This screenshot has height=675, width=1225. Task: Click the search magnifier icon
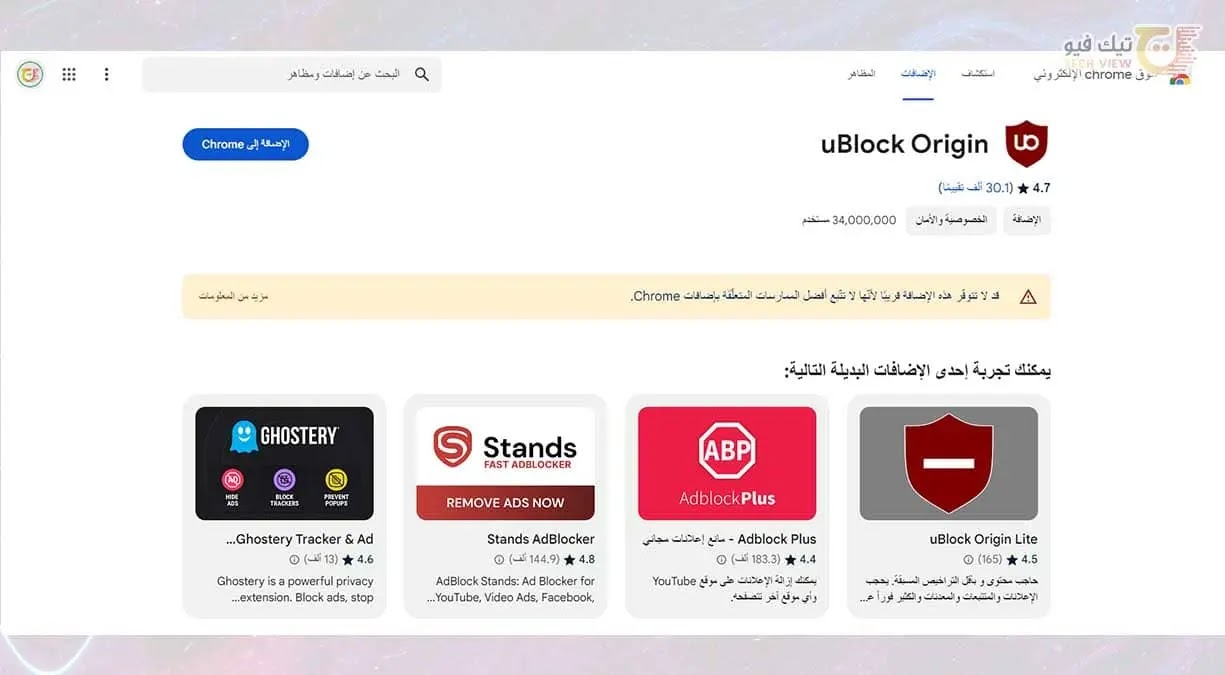(x=422, y=74)
